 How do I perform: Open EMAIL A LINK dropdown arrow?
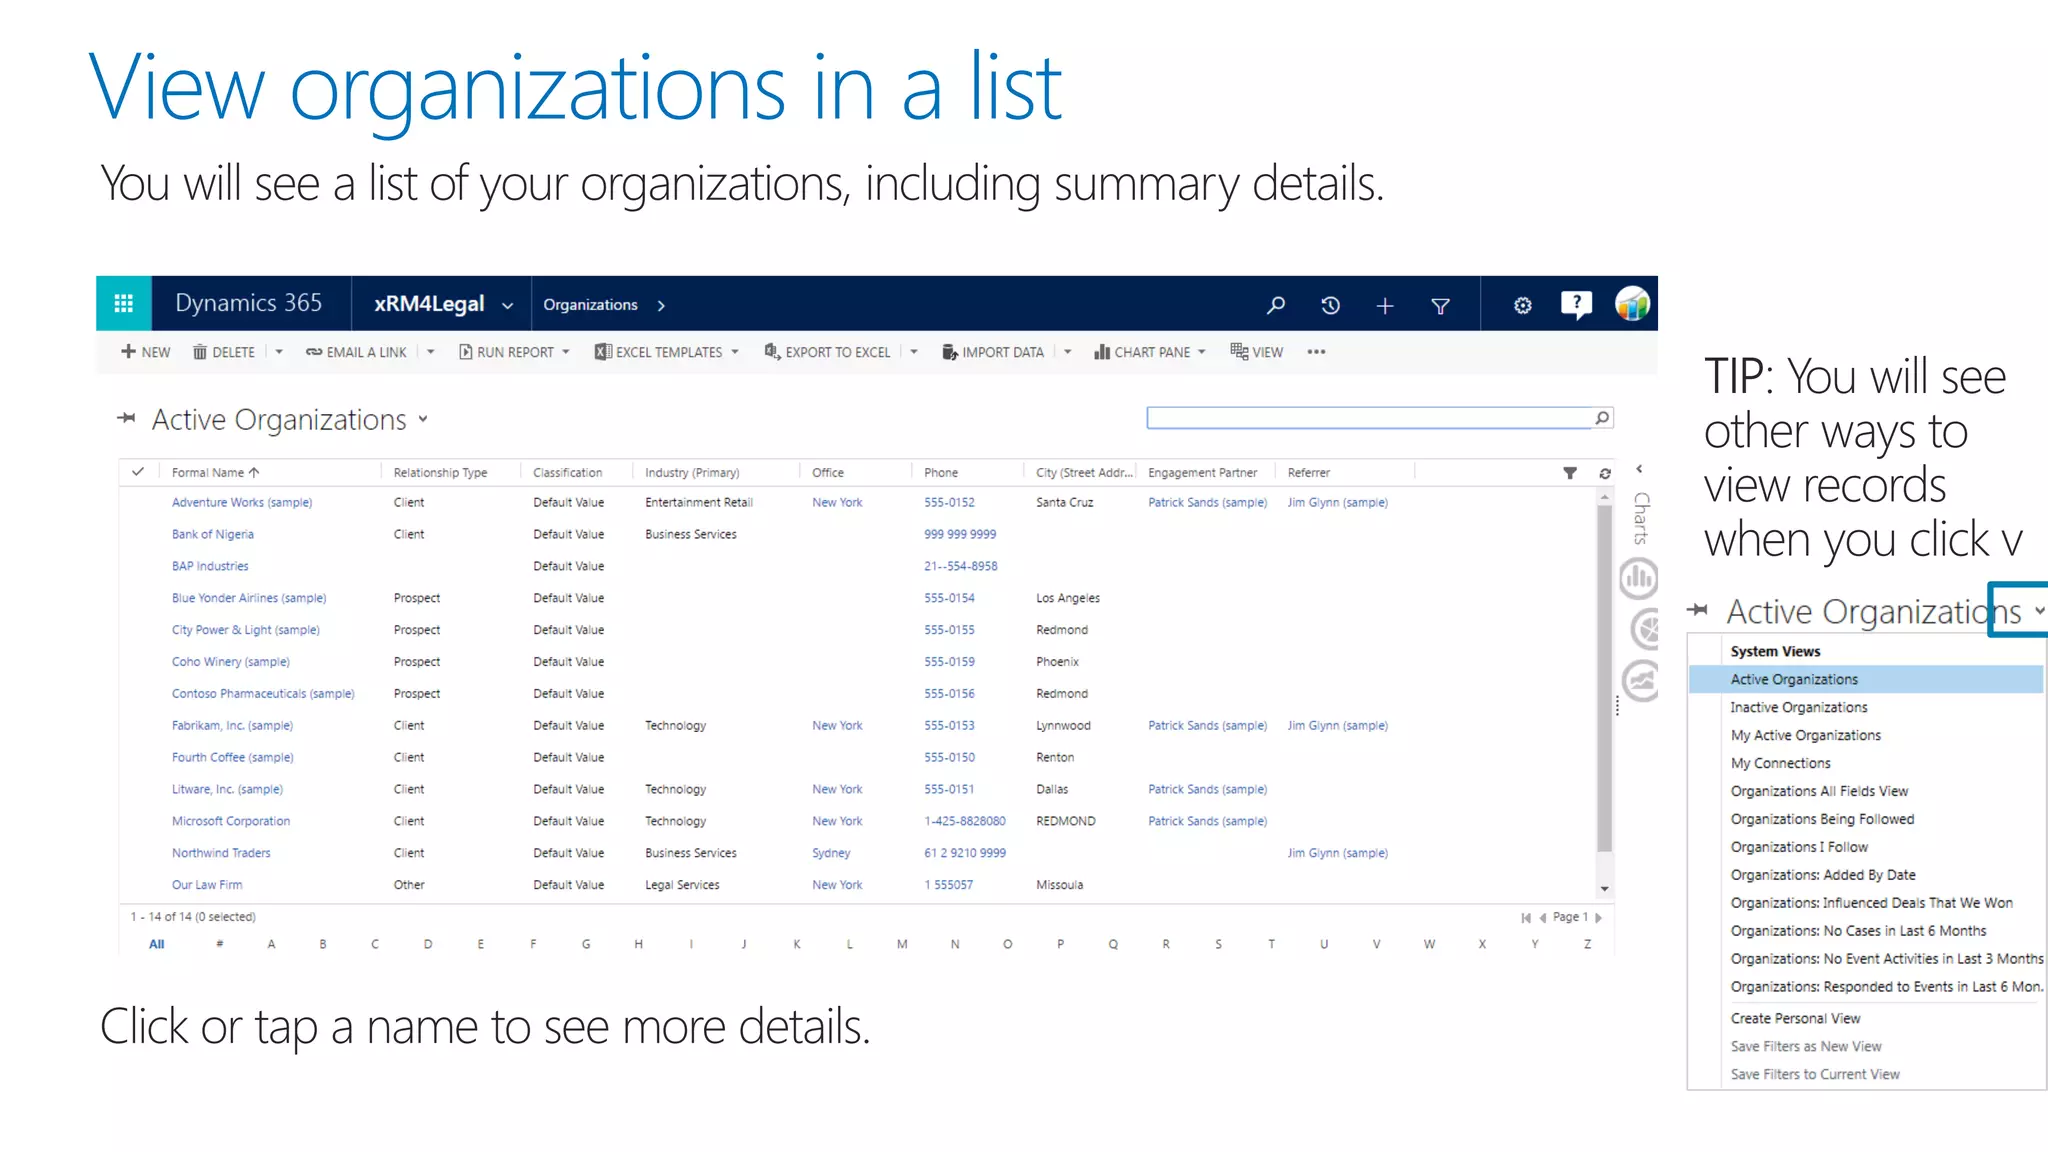click(x=431, y=352)
